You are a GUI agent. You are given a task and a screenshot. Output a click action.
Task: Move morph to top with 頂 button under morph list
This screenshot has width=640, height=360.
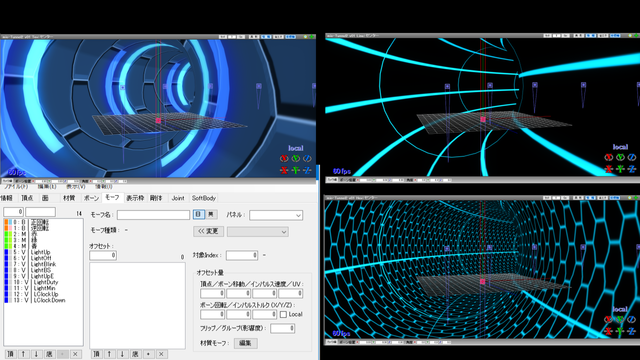point(11,354)
